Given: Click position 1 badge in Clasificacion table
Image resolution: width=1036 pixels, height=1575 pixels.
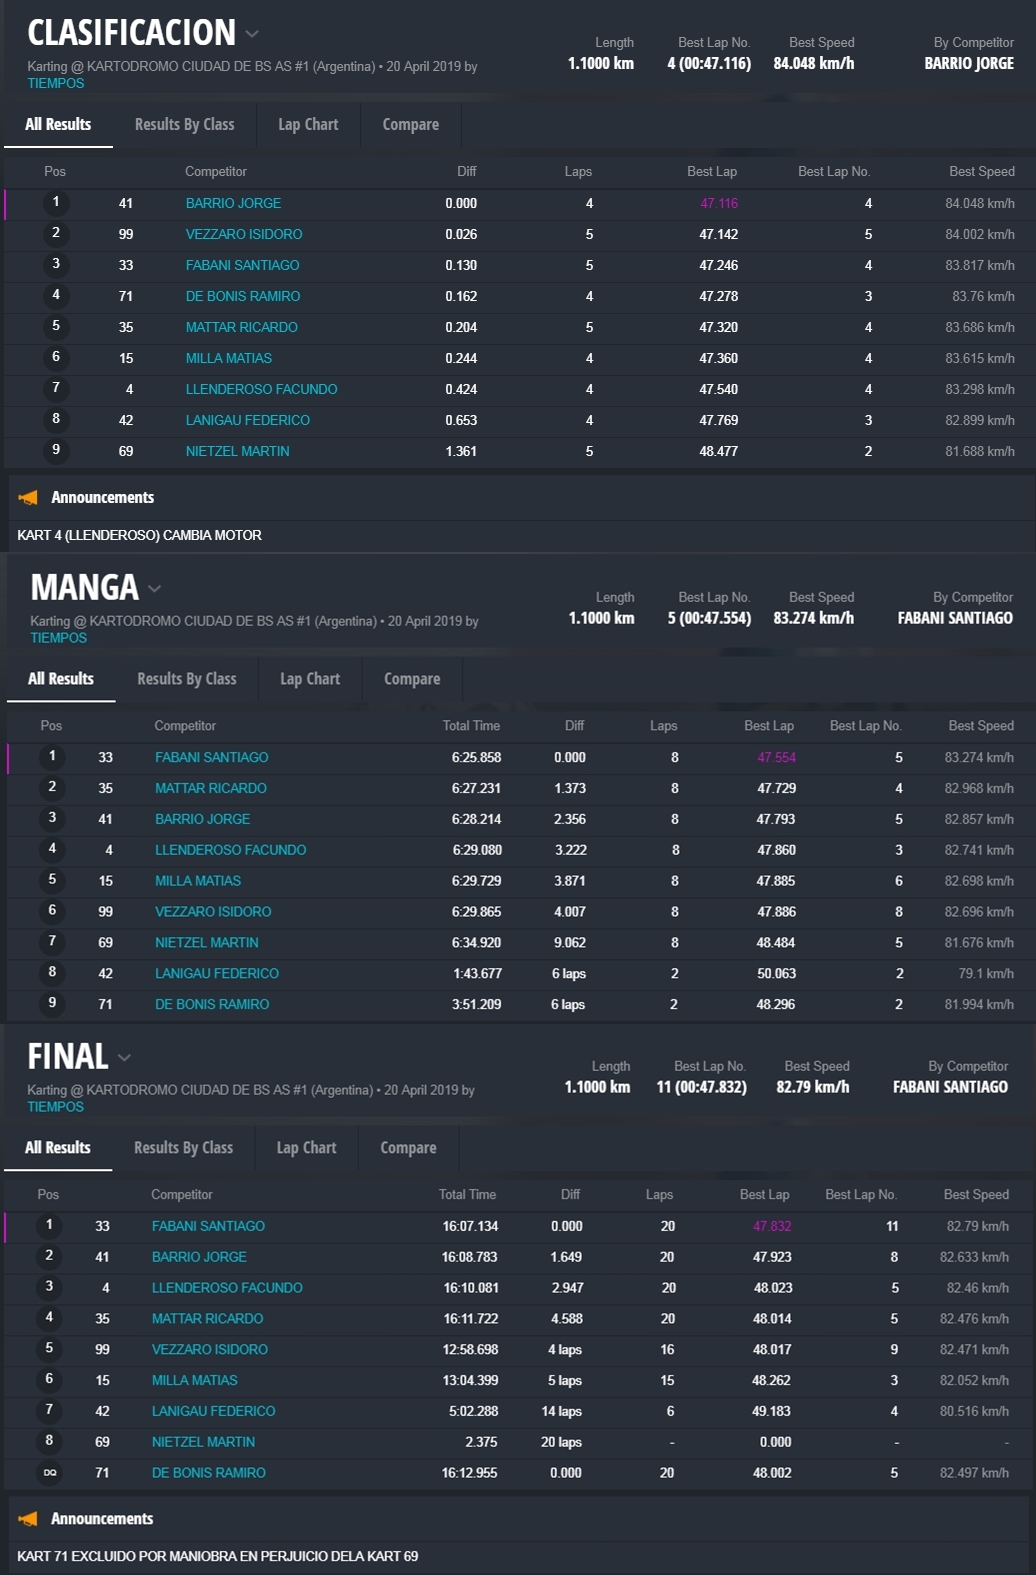Looking at the screenshot, I should 56,203.
